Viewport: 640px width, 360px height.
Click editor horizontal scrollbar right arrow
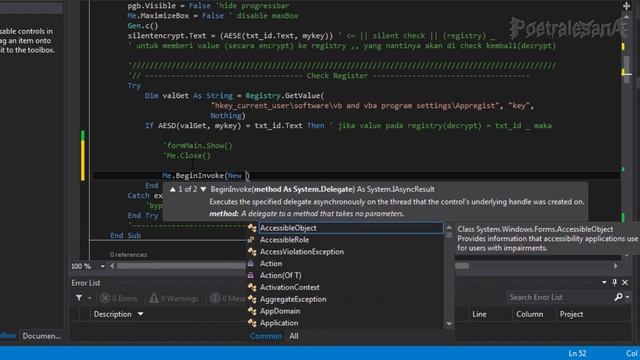tap(616, 266)
